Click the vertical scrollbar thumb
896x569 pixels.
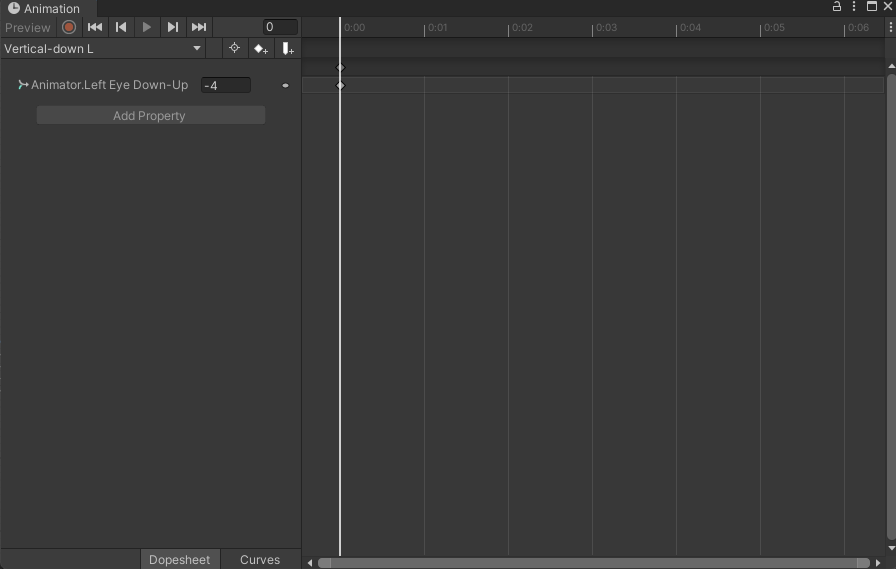point(891,307)
